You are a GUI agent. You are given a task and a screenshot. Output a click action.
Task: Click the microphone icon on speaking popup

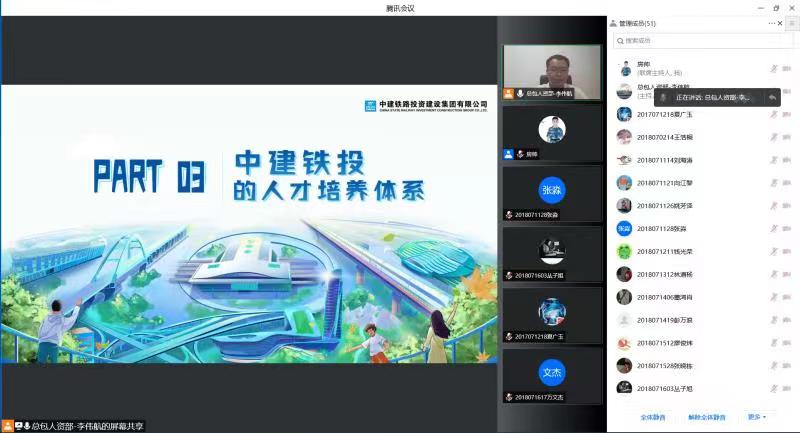(x=664, y=97)
